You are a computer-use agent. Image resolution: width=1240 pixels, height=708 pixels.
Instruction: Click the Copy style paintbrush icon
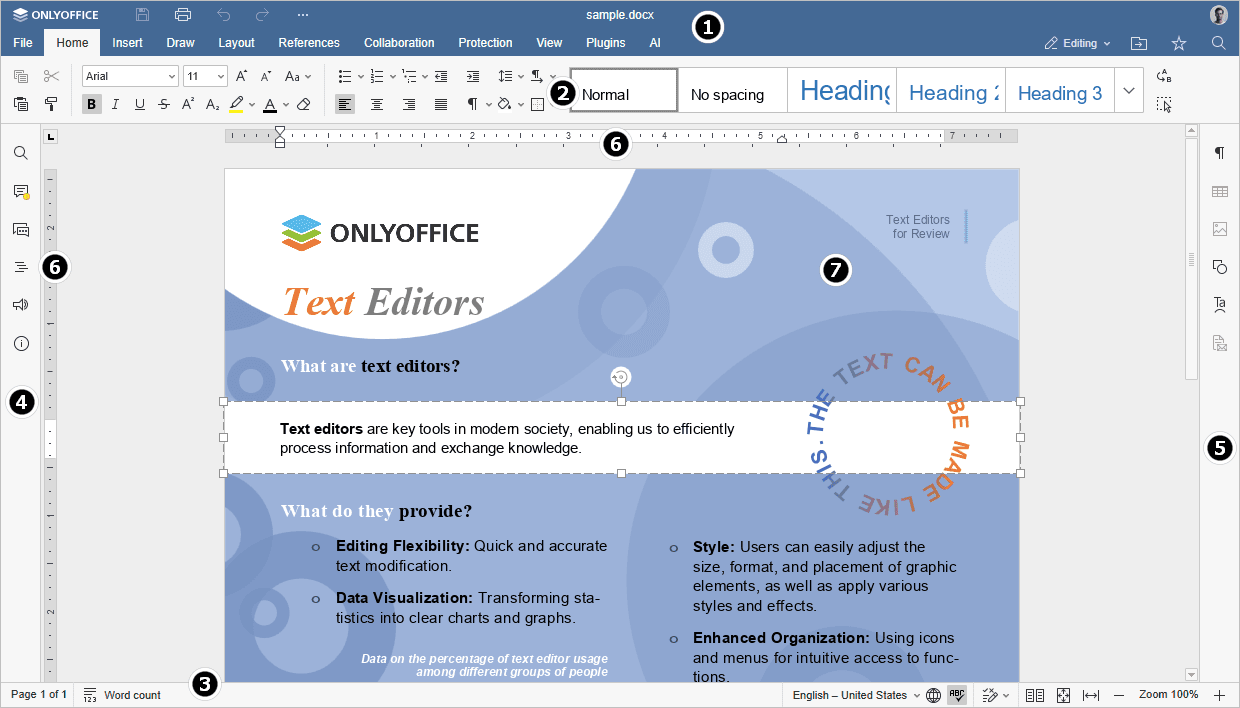[52, 104]
